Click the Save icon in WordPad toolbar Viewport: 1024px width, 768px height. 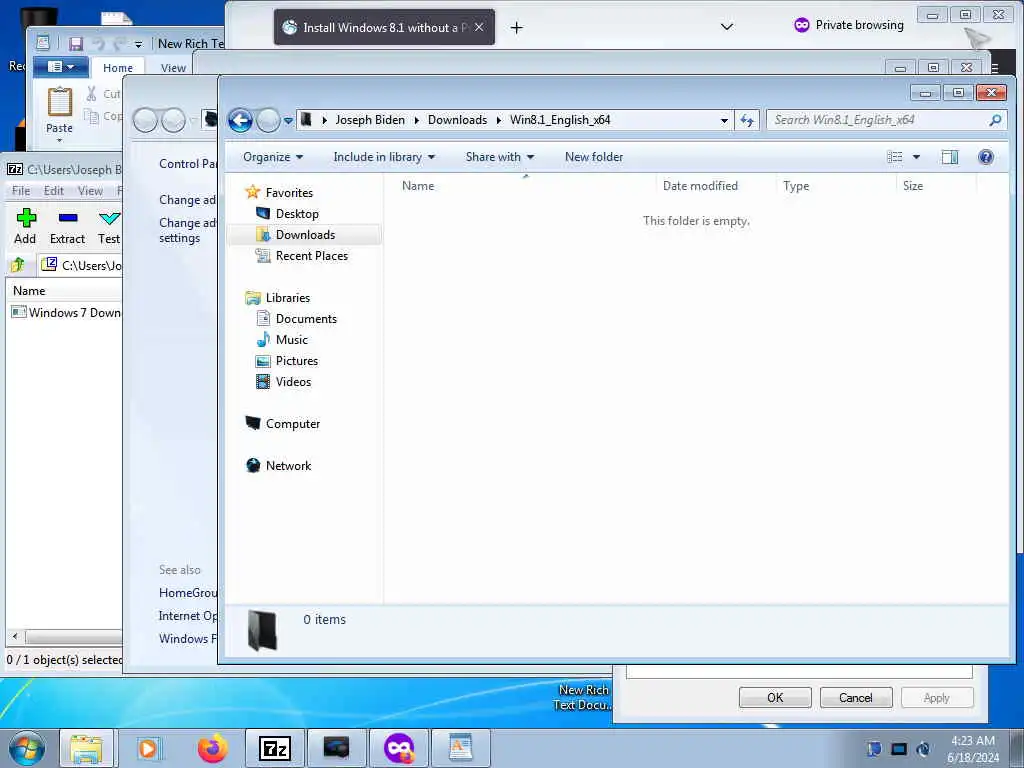coord(76,44)
